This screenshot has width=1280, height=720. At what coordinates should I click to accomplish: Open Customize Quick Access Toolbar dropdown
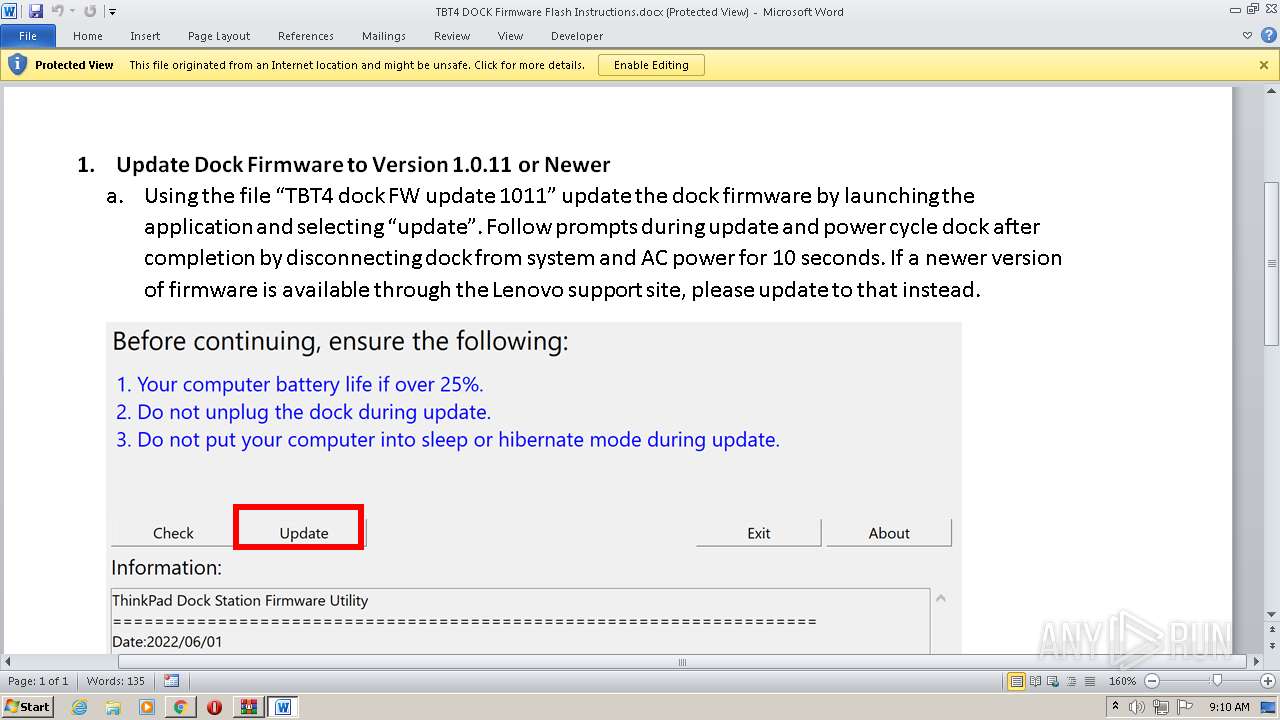pyautogui.click(x=111, y=12)
